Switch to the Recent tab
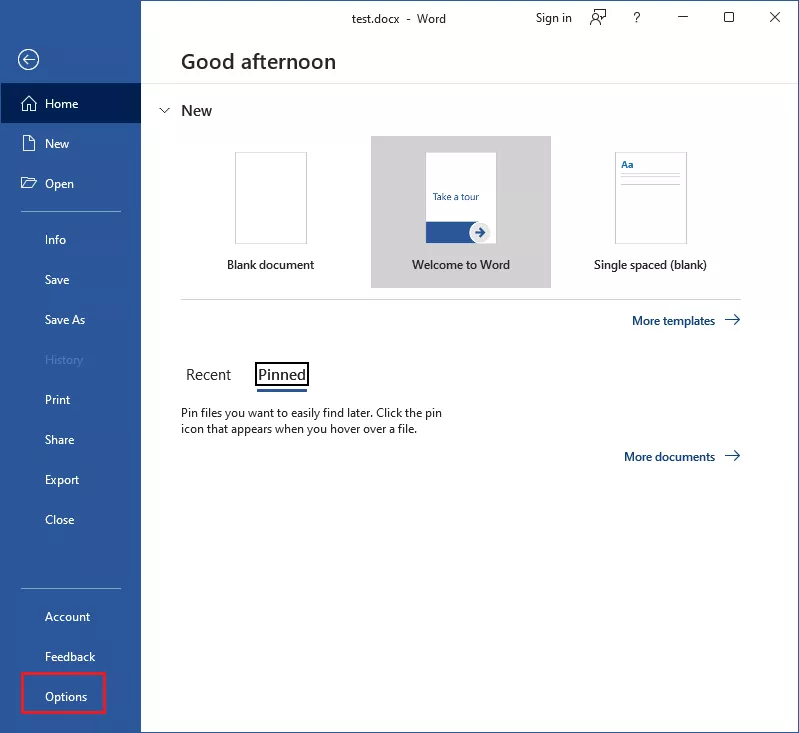799x733 pixels. coord(208,375)
